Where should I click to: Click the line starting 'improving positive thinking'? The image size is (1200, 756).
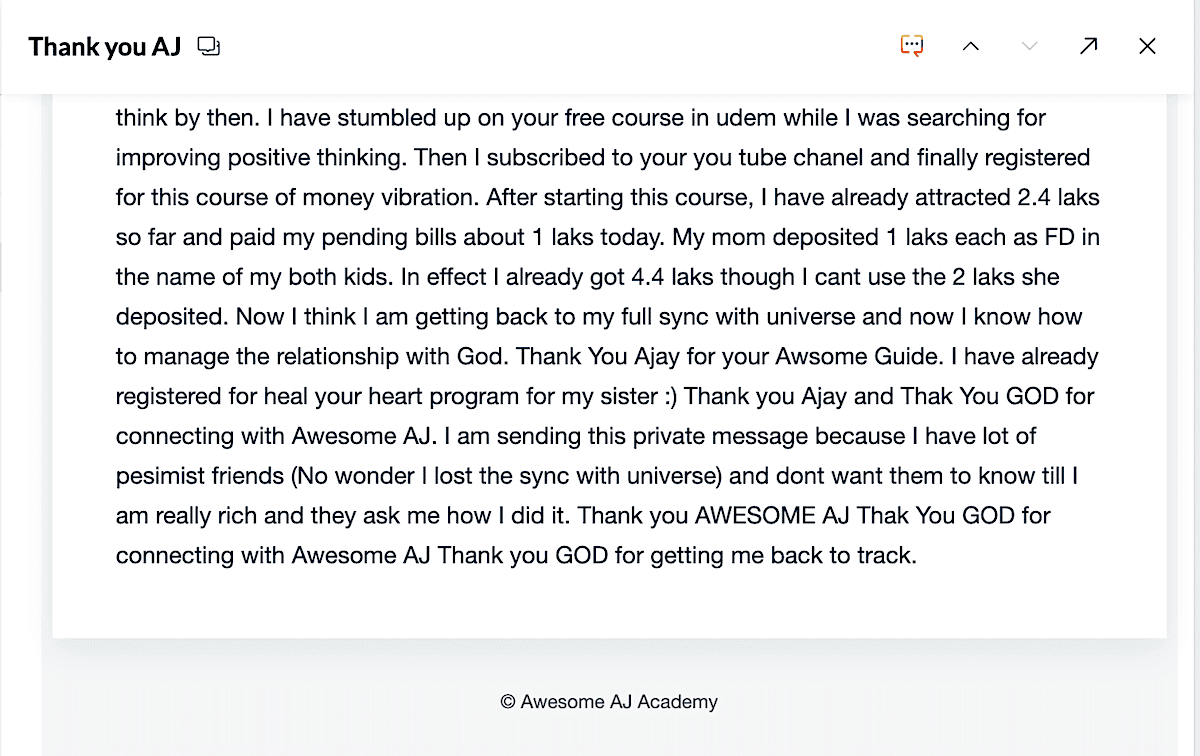click(x=603, y=158)
